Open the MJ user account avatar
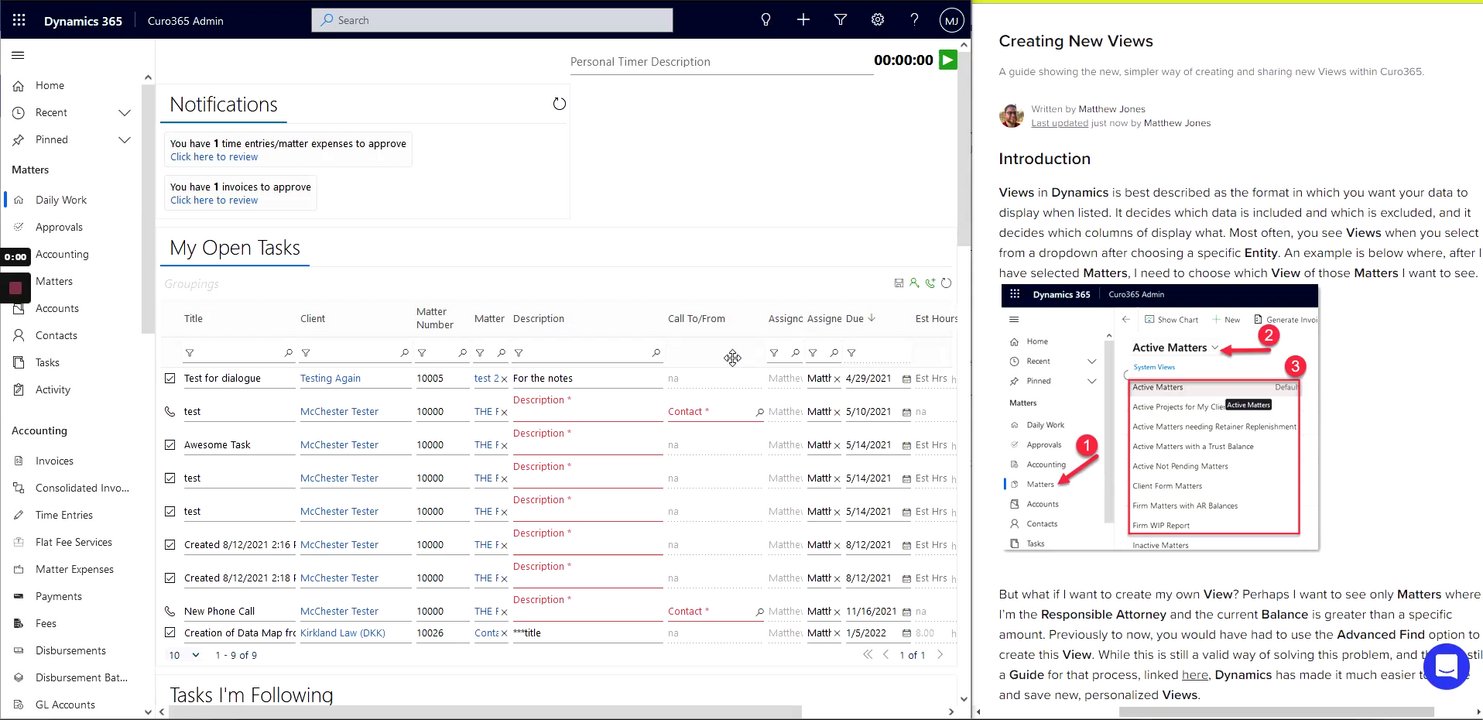Screen dimensions: 1483x720 coord(951,20)
